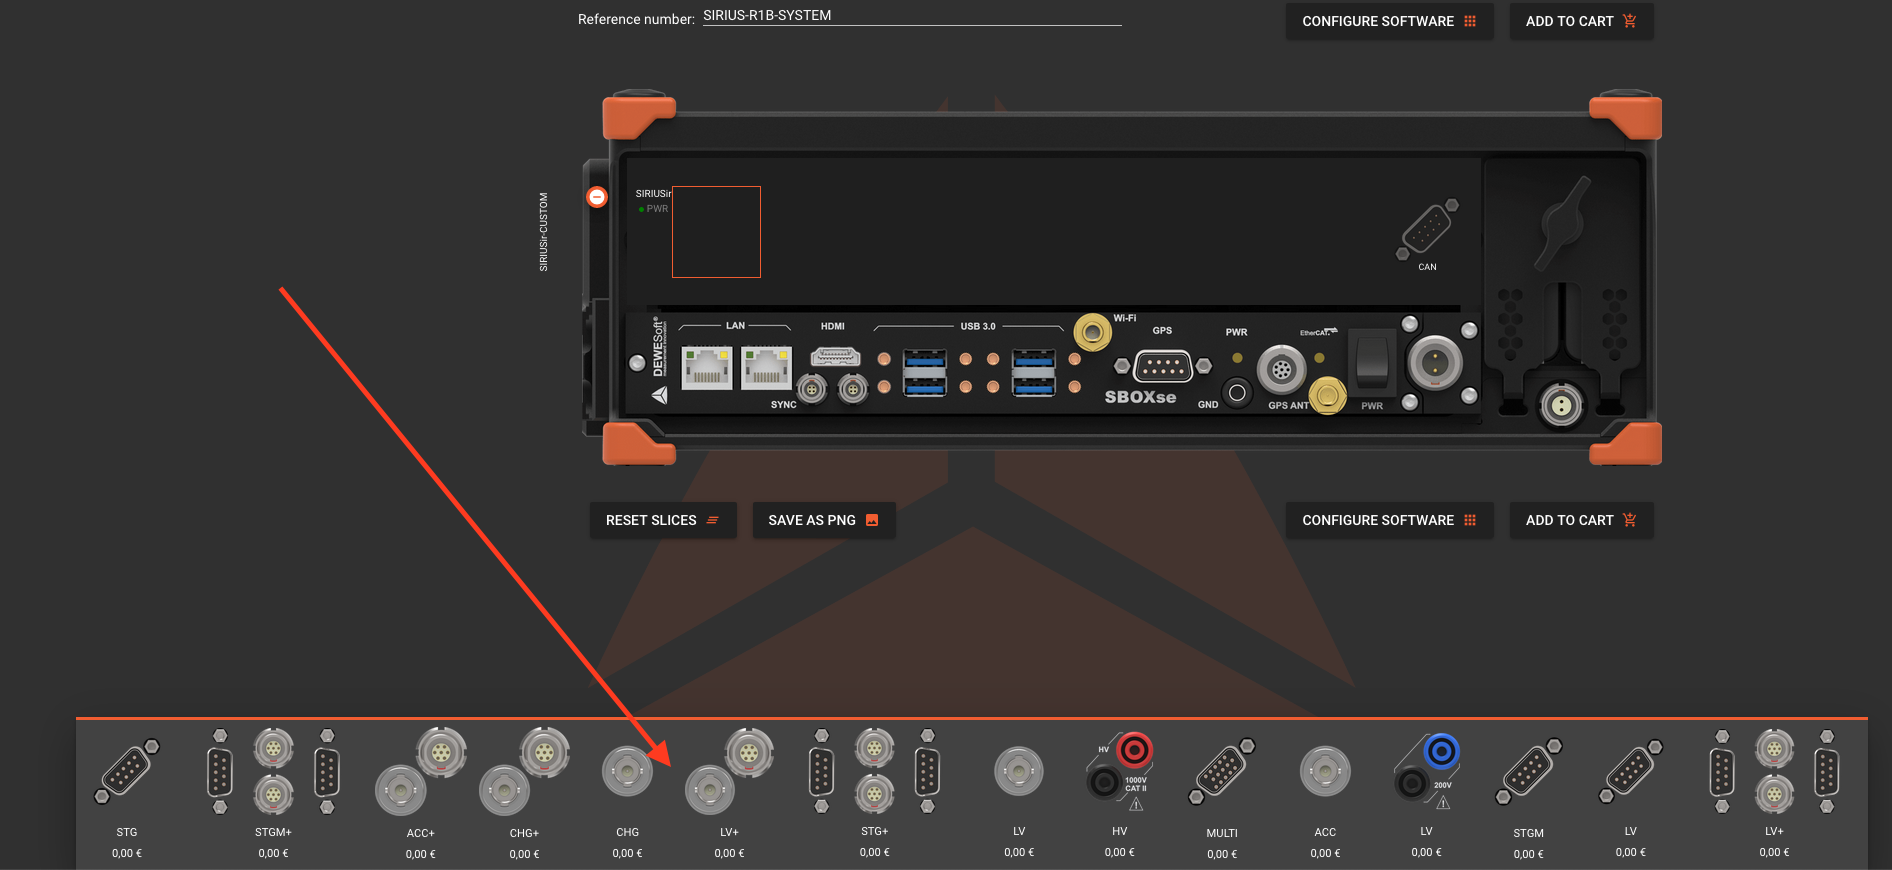Image resolution: width=1892 pixels, height=870 pixels.
Task: Click the 0,00 € price under MULTI
Action: [1222, 854]
